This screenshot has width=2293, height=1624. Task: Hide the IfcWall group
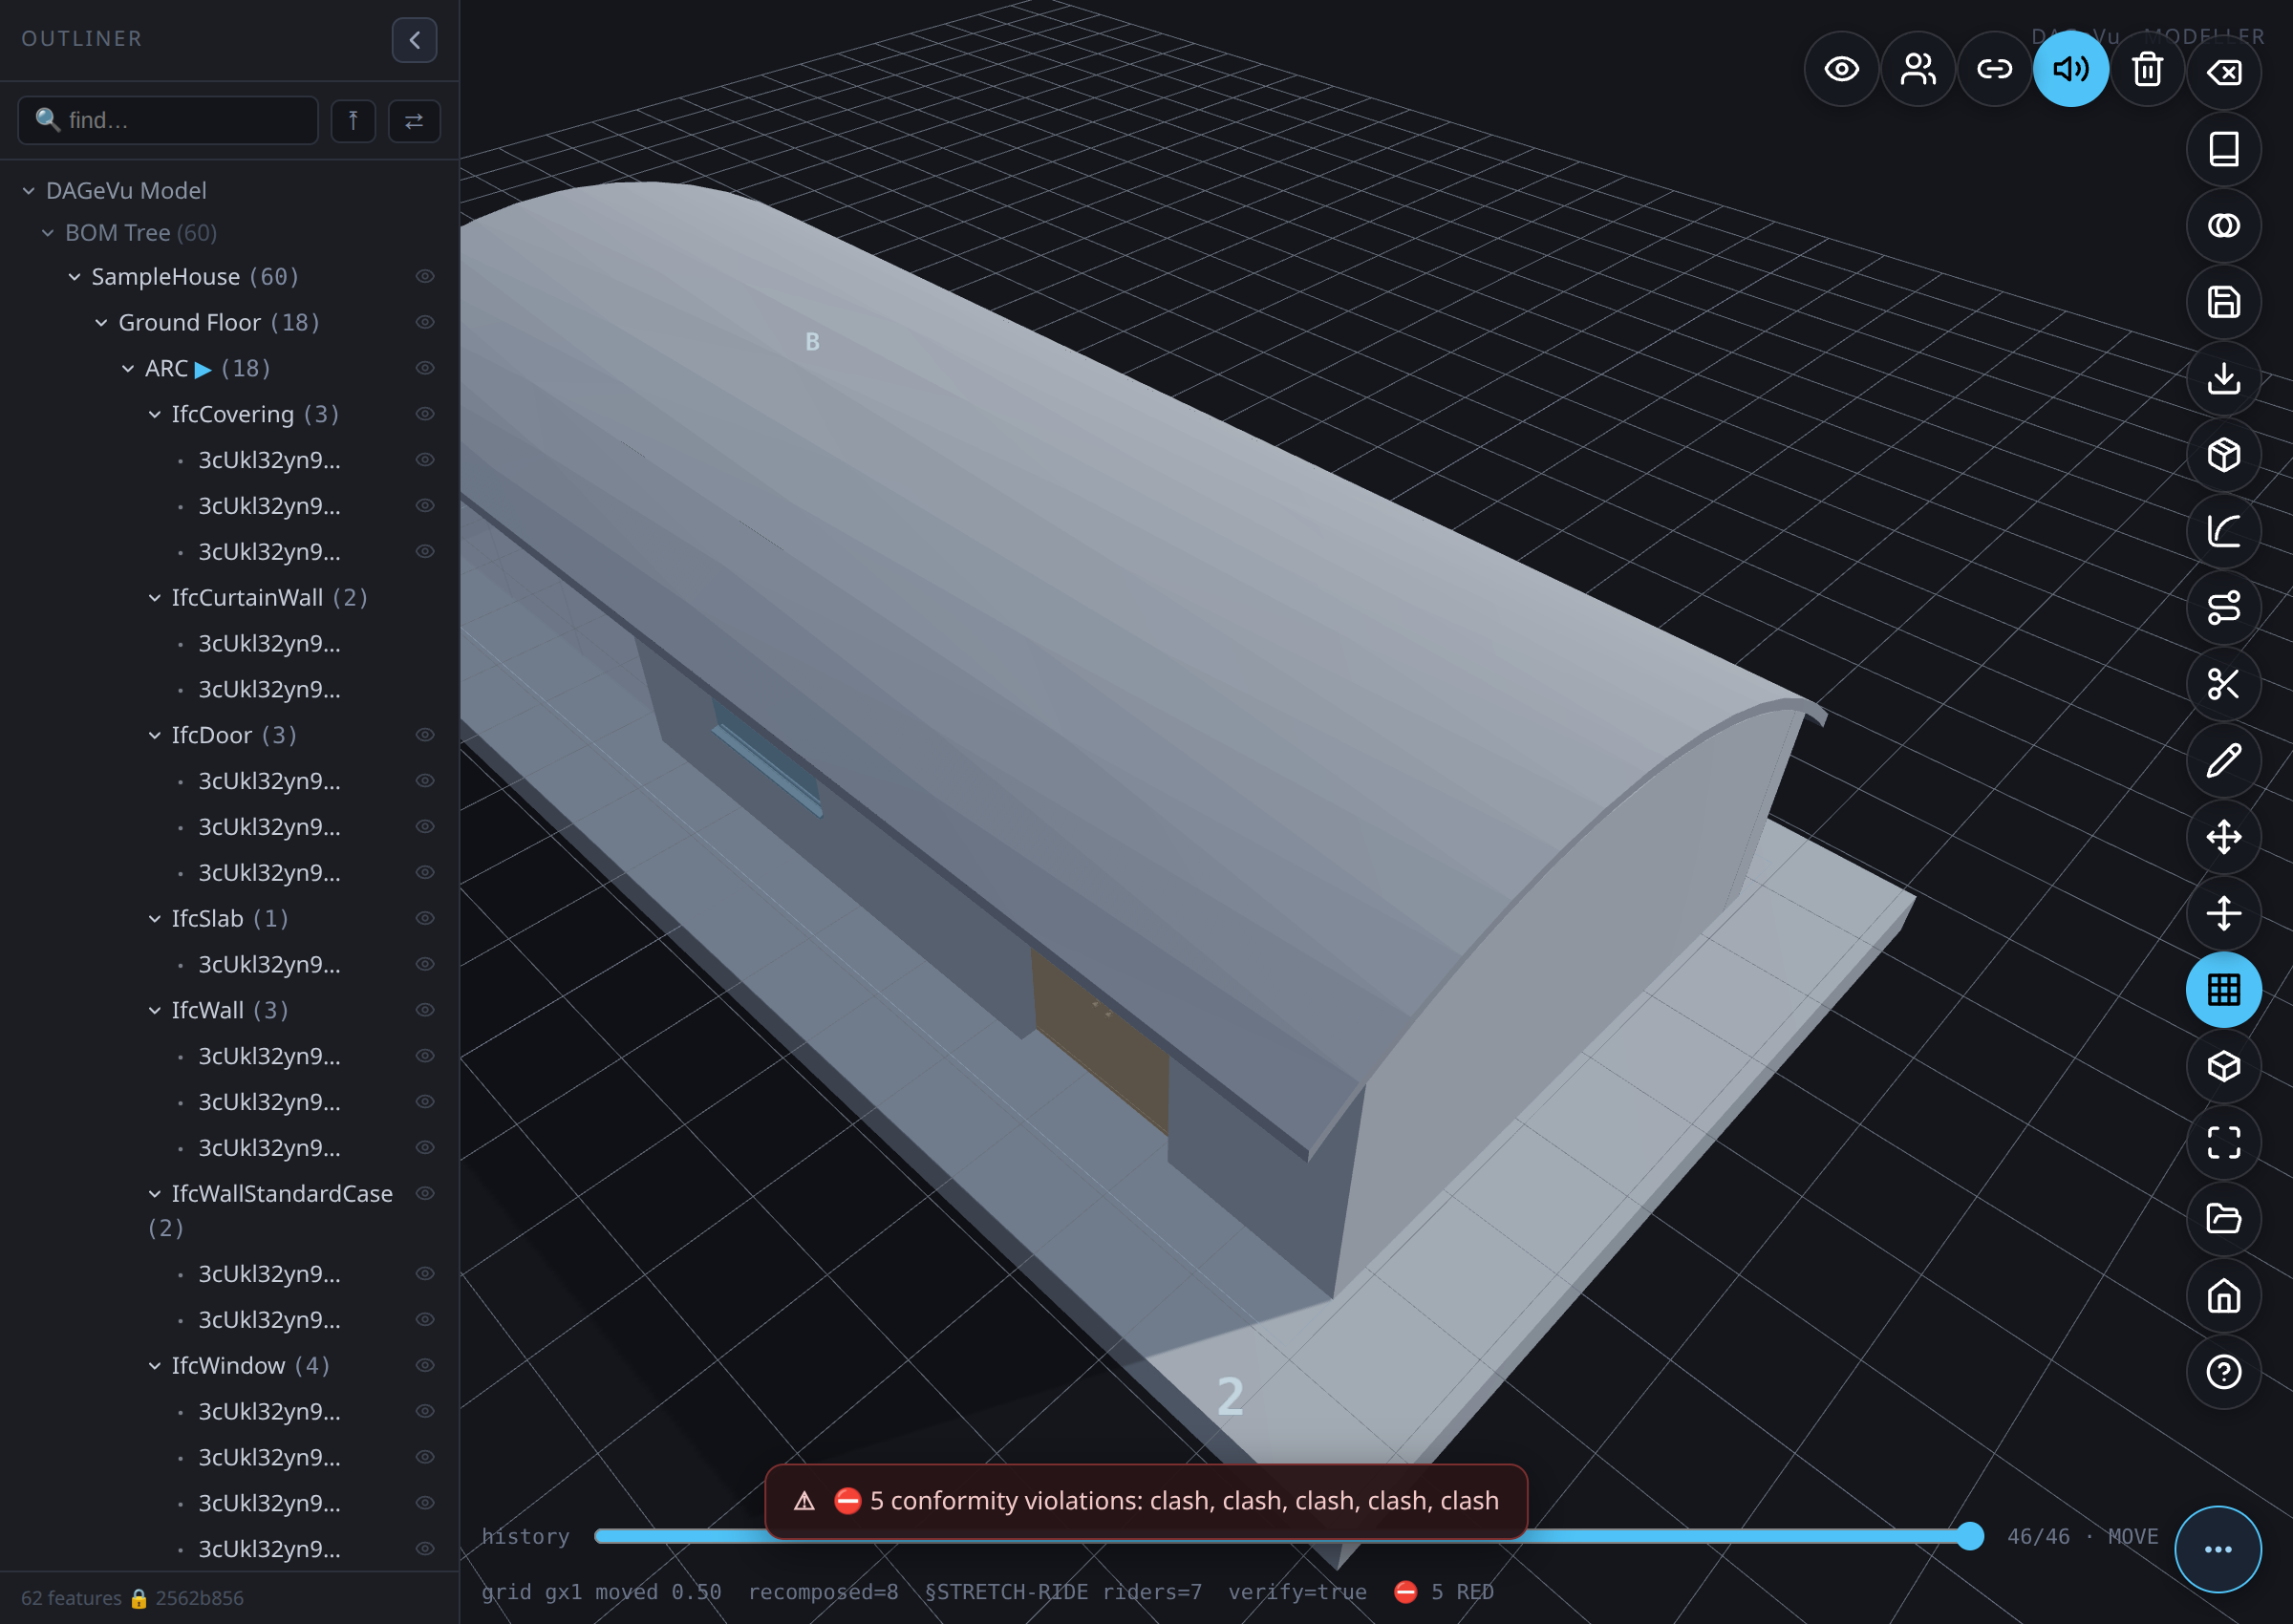click(425, 1010)
